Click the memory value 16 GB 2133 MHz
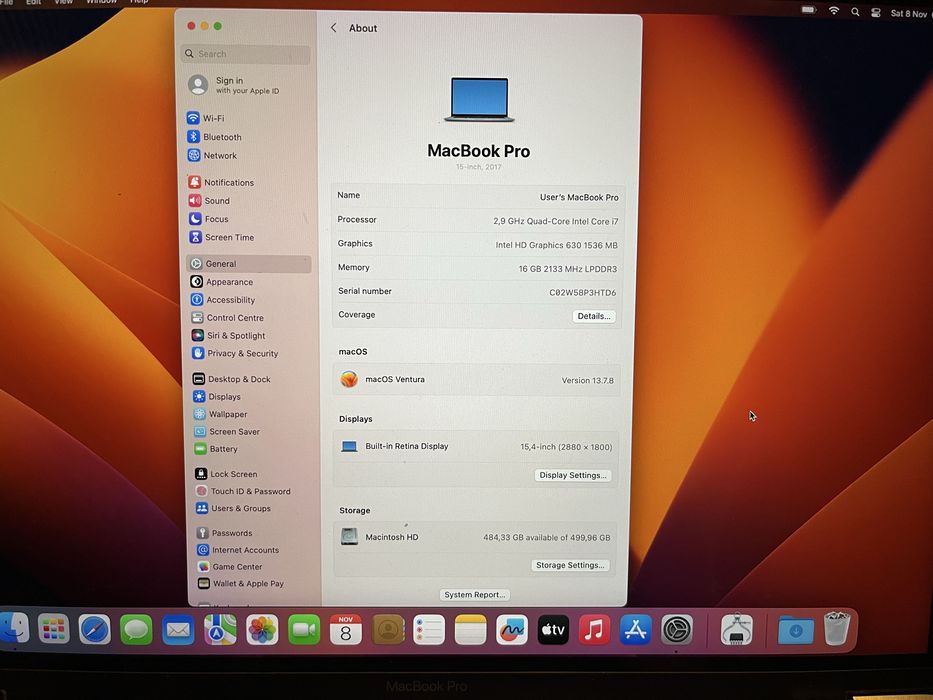 point(568,268)
